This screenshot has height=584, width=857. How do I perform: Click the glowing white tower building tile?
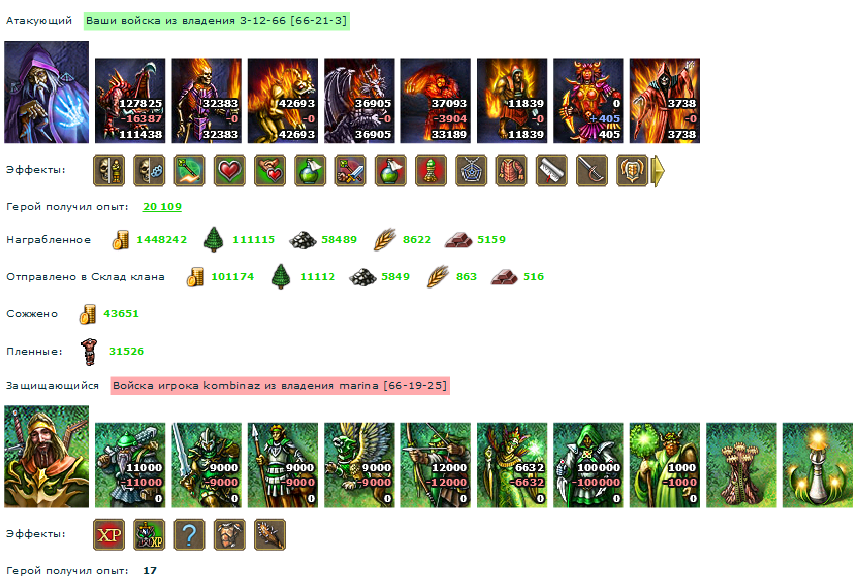pyautogui.click(x=818, y=465)
